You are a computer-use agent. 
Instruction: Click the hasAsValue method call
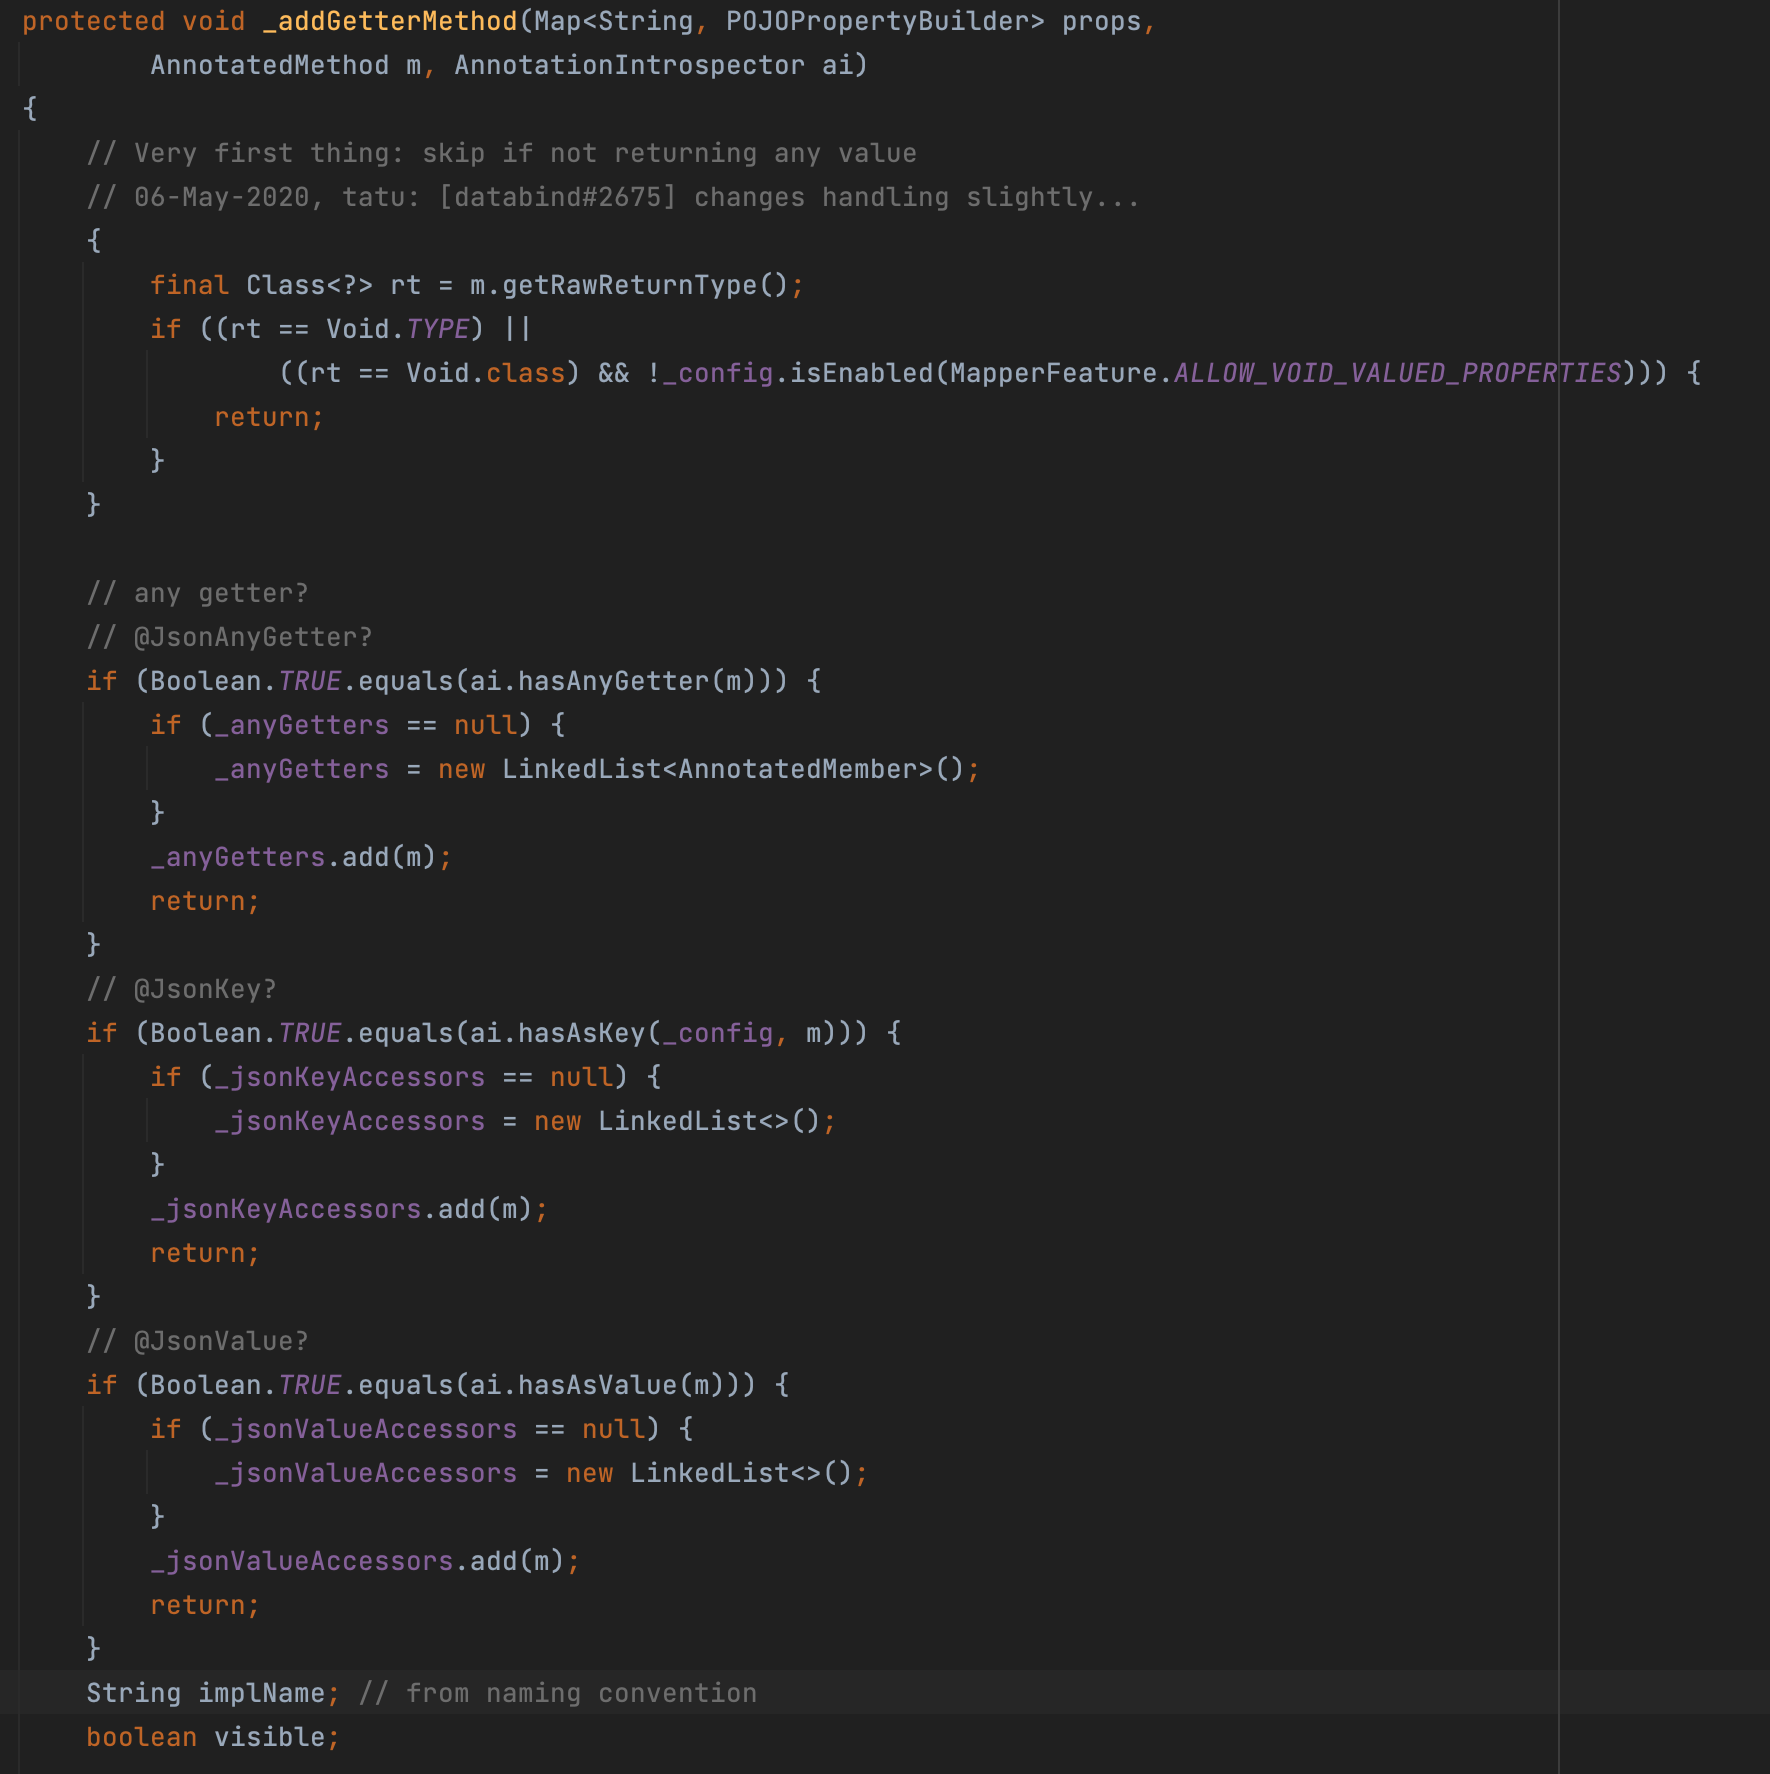[x=598, y=1385]
